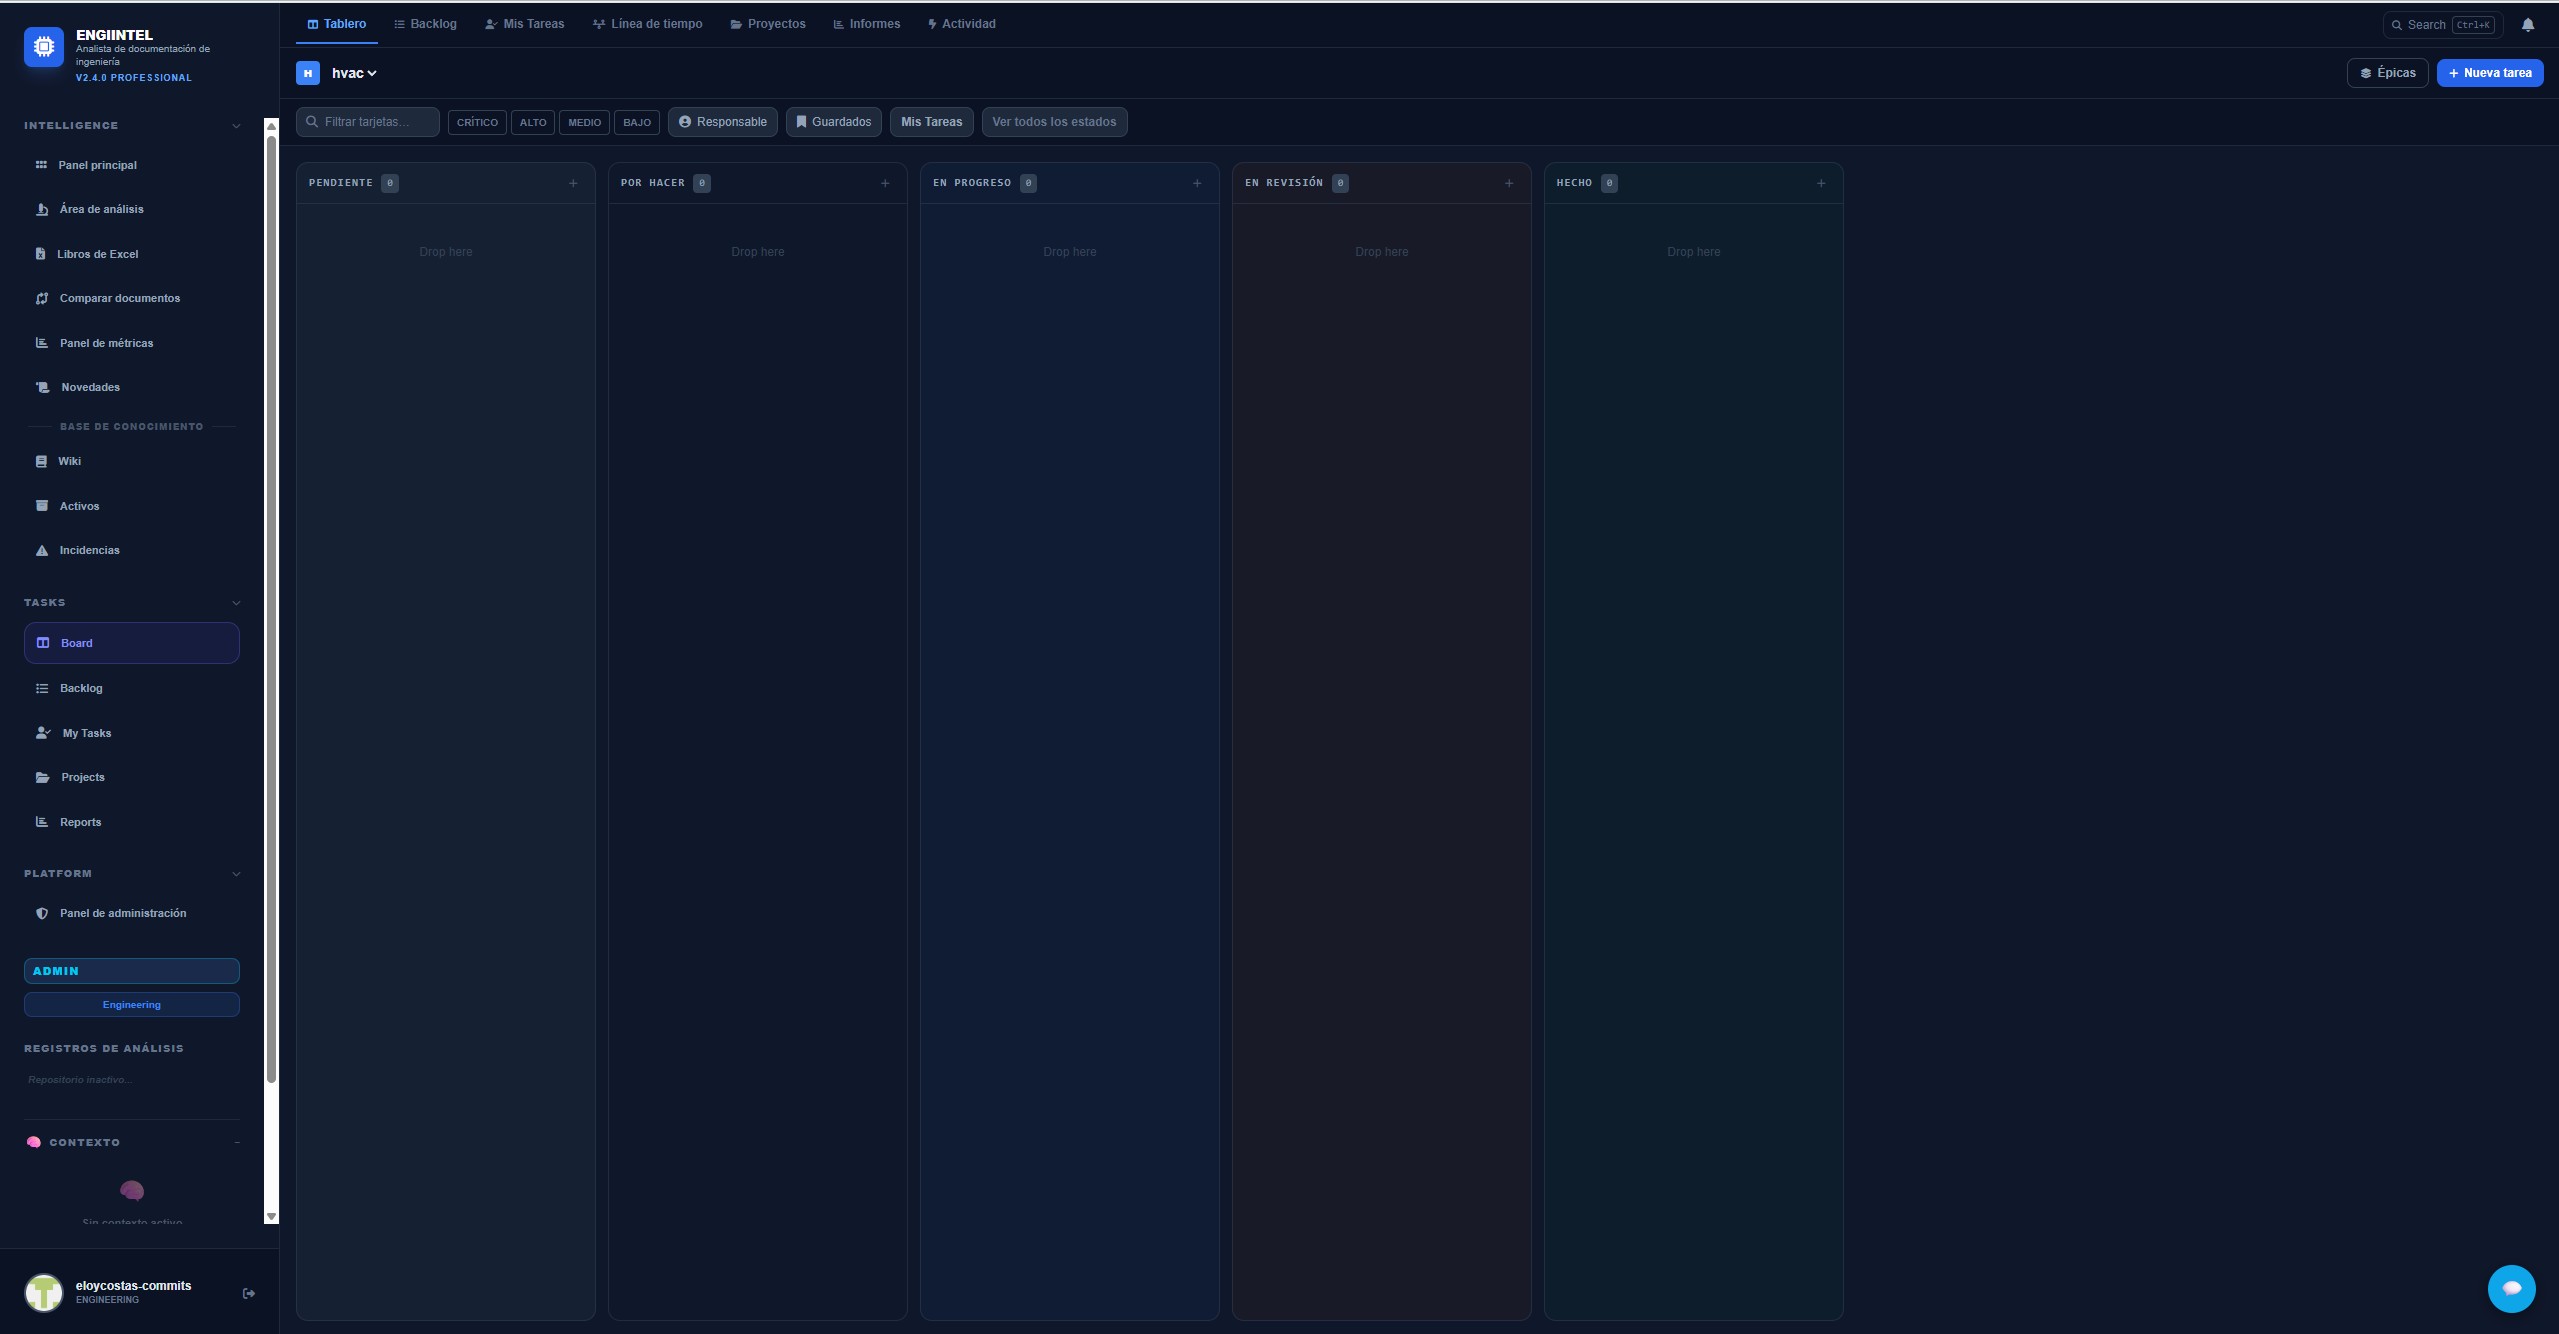Open Activos in sidebar
Screen dimensions: 2559x1334
(x=132, y=506)
